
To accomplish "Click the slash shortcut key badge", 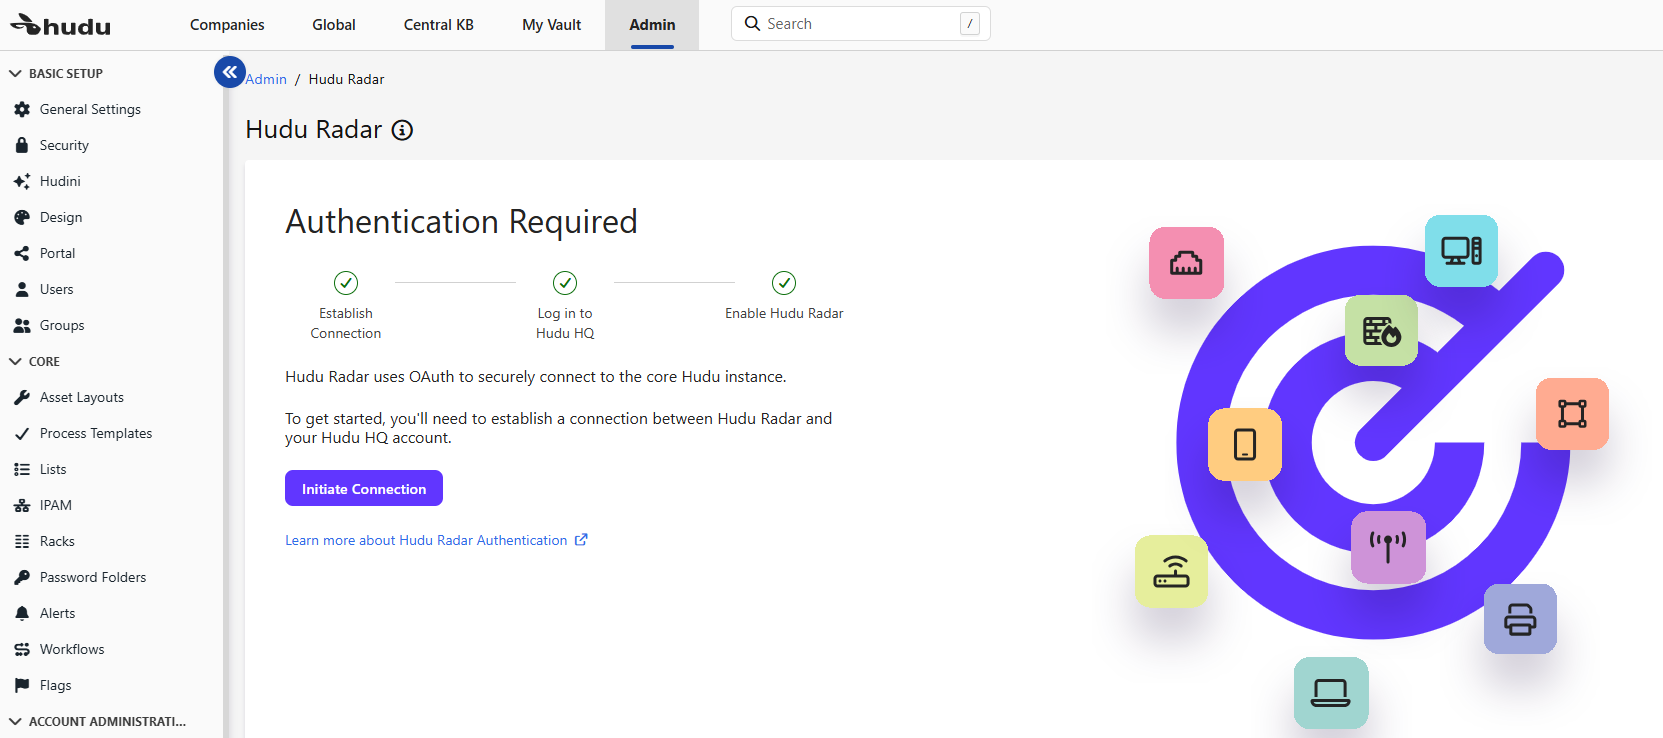I will pyautogui.click(x=970, y=24).
